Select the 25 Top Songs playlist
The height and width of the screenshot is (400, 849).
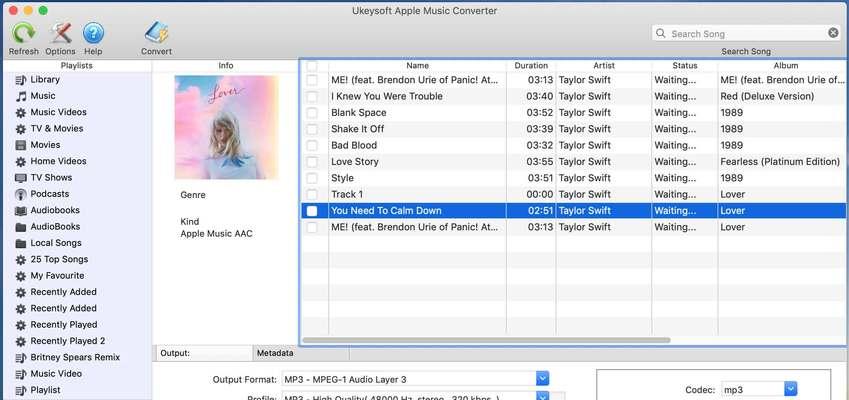[x=59, y=259]
